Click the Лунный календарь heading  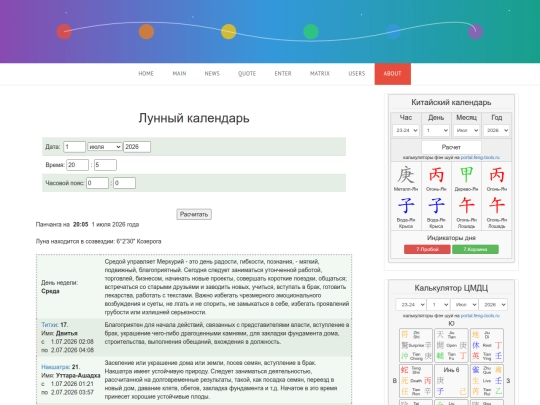click(x=194, y=118)
